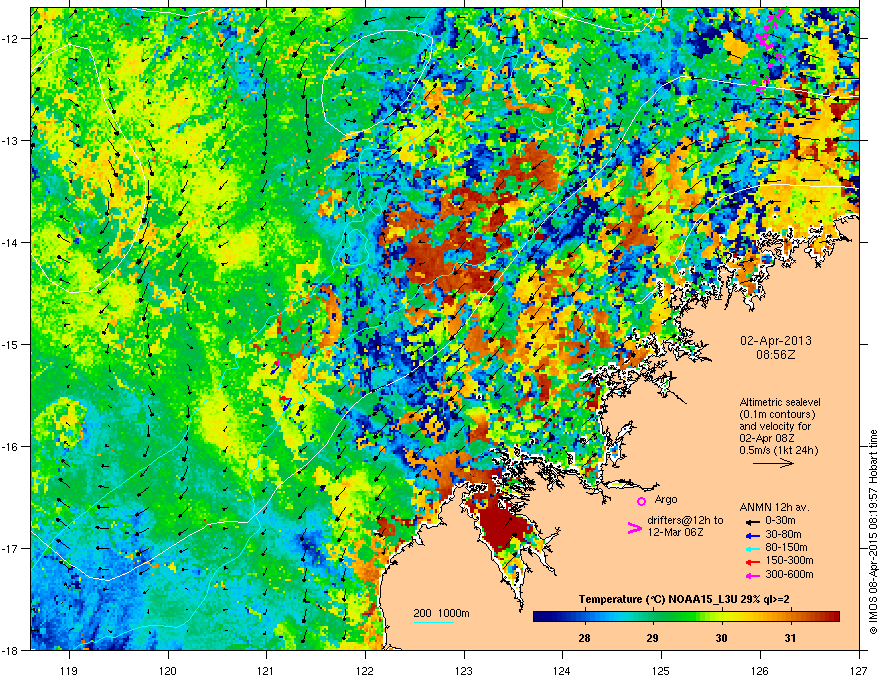Click the longitude axis label '121'
This screenshot has width=880, height=680.
(266, 671)
